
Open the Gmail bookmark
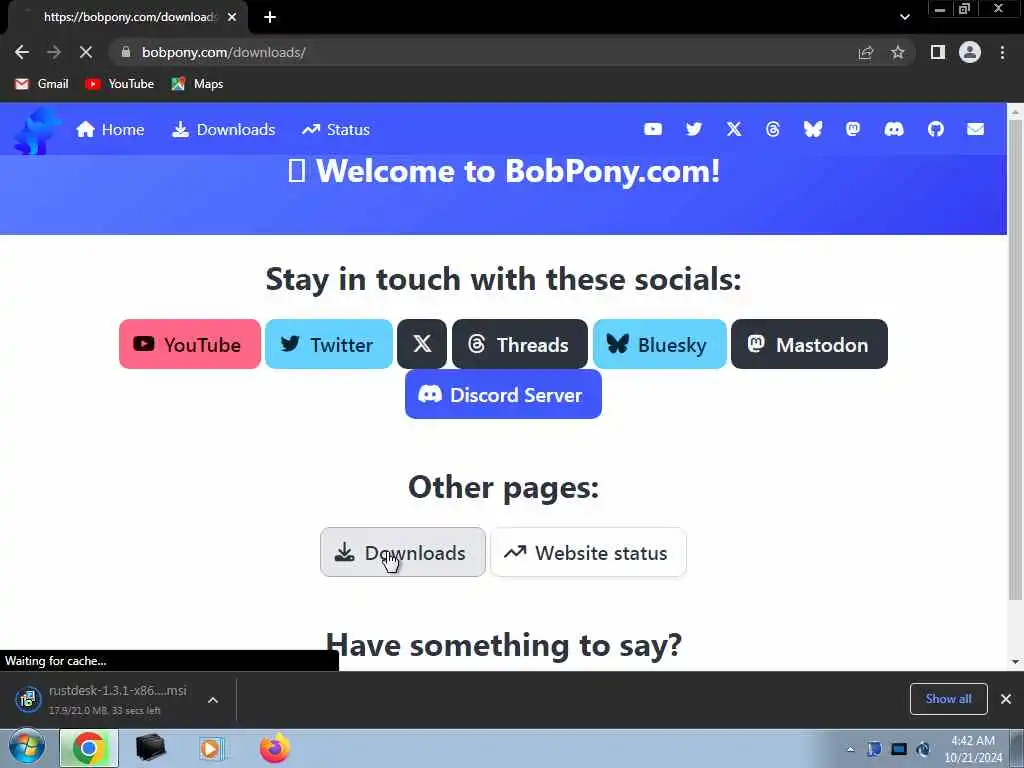tap(42, 84)
